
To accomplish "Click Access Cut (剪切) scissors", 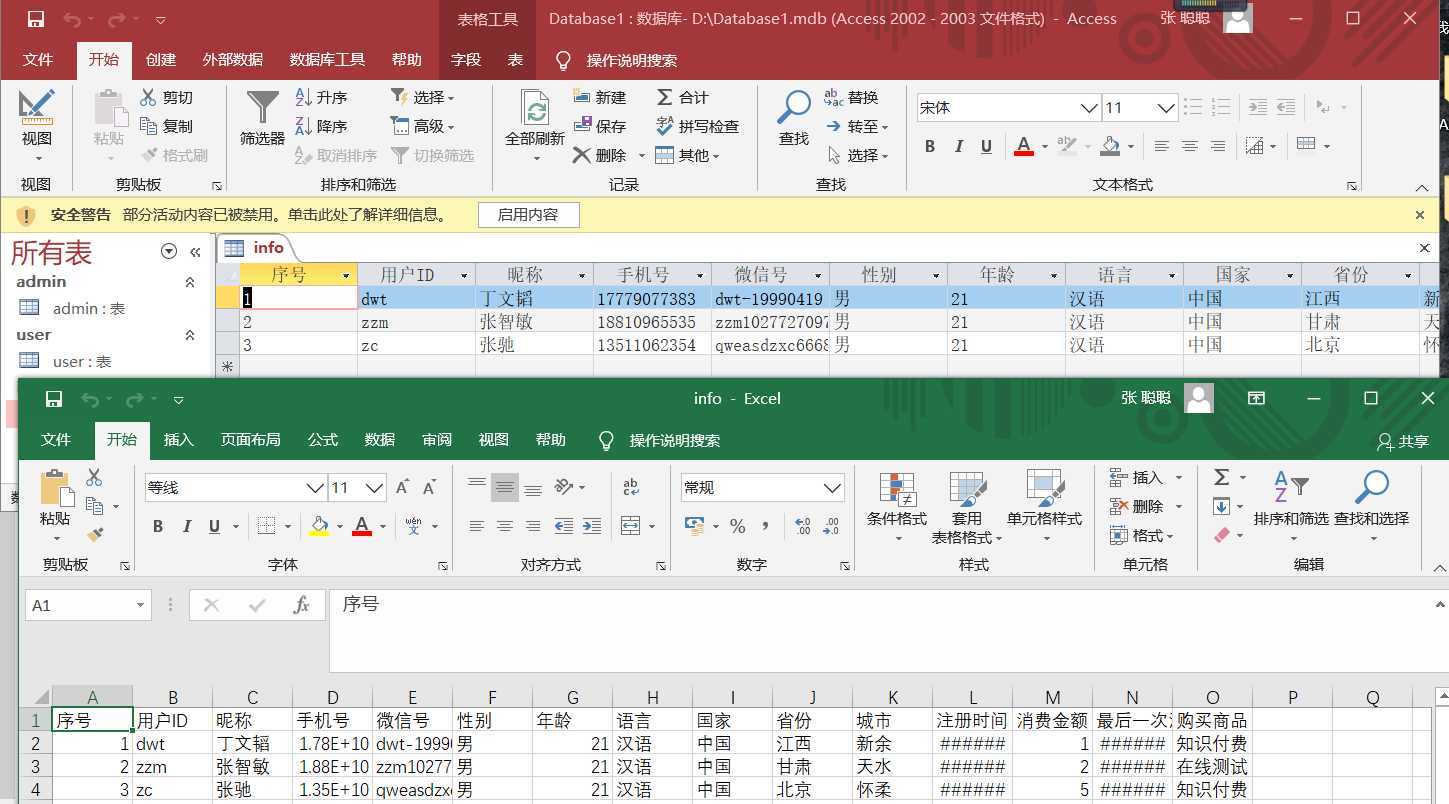I will pos(166,97).
